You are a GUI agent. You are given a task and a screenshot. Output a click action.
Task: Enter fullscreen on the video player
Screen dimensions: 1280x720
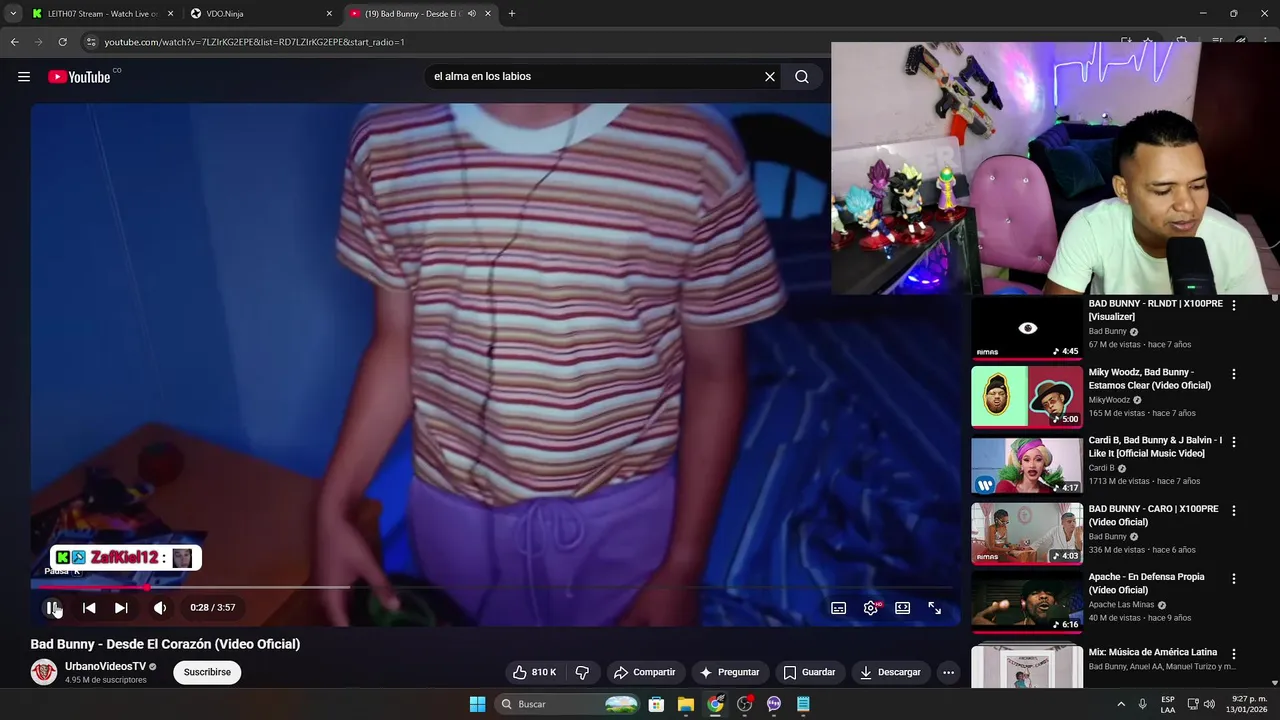pyautogui.click(x=935, y=608)
